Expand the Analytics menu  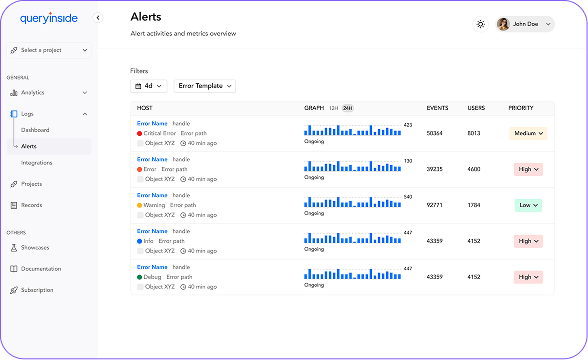[49, 93]
